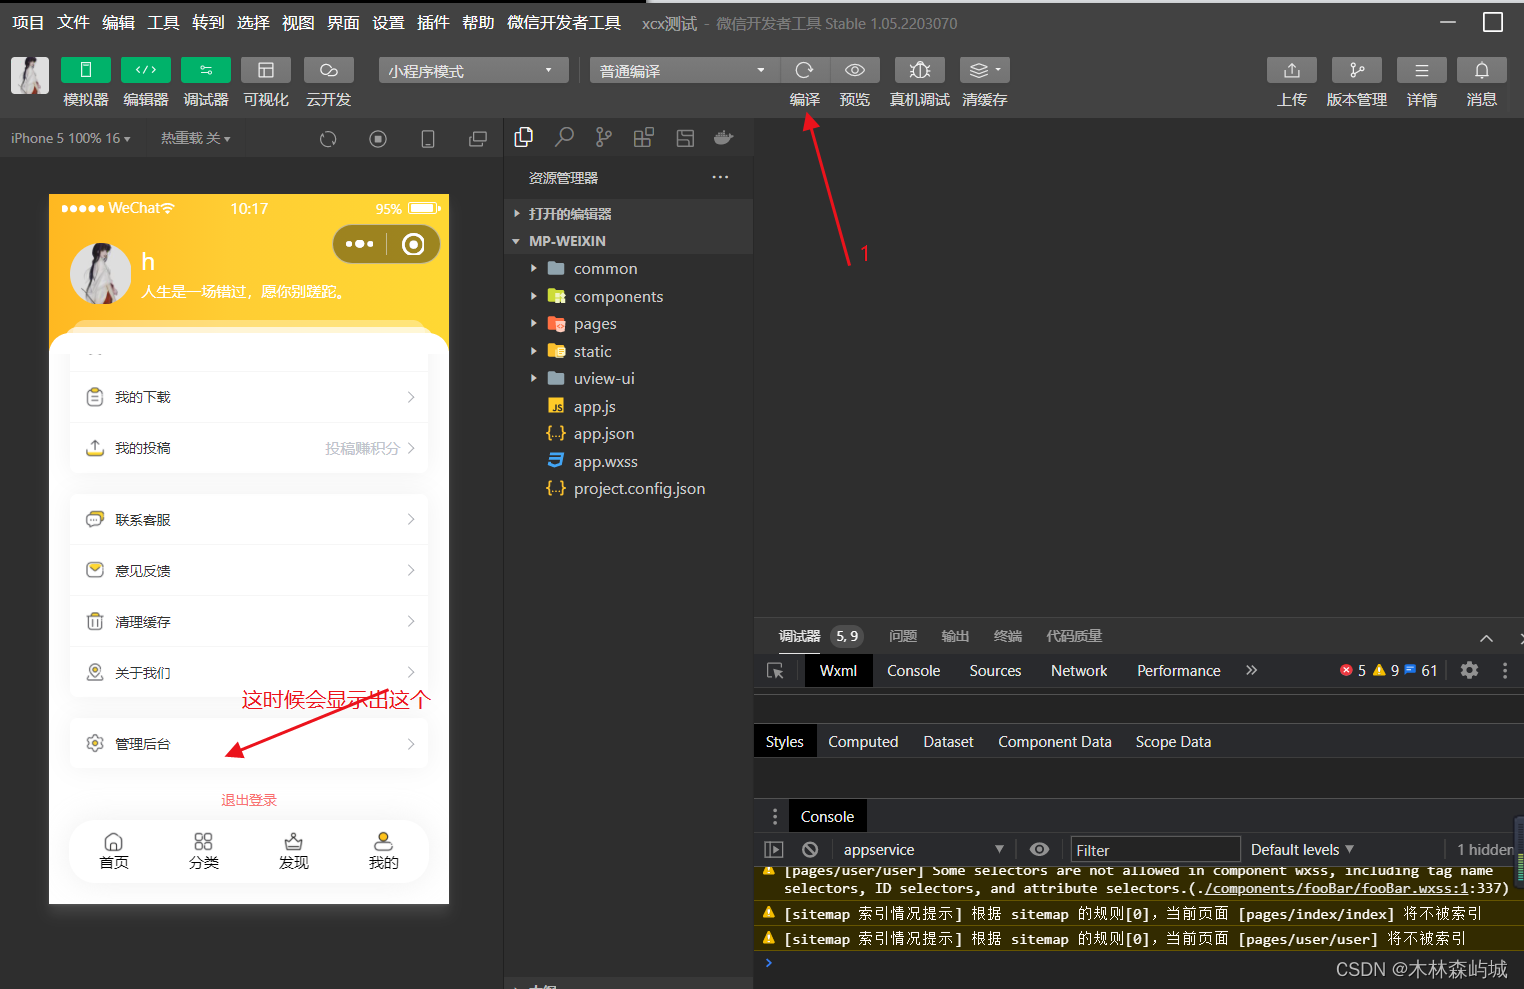Screen dimensions: 1524x989
Task: Switch to the Network devtools tab
Action: coord(1079,671)
